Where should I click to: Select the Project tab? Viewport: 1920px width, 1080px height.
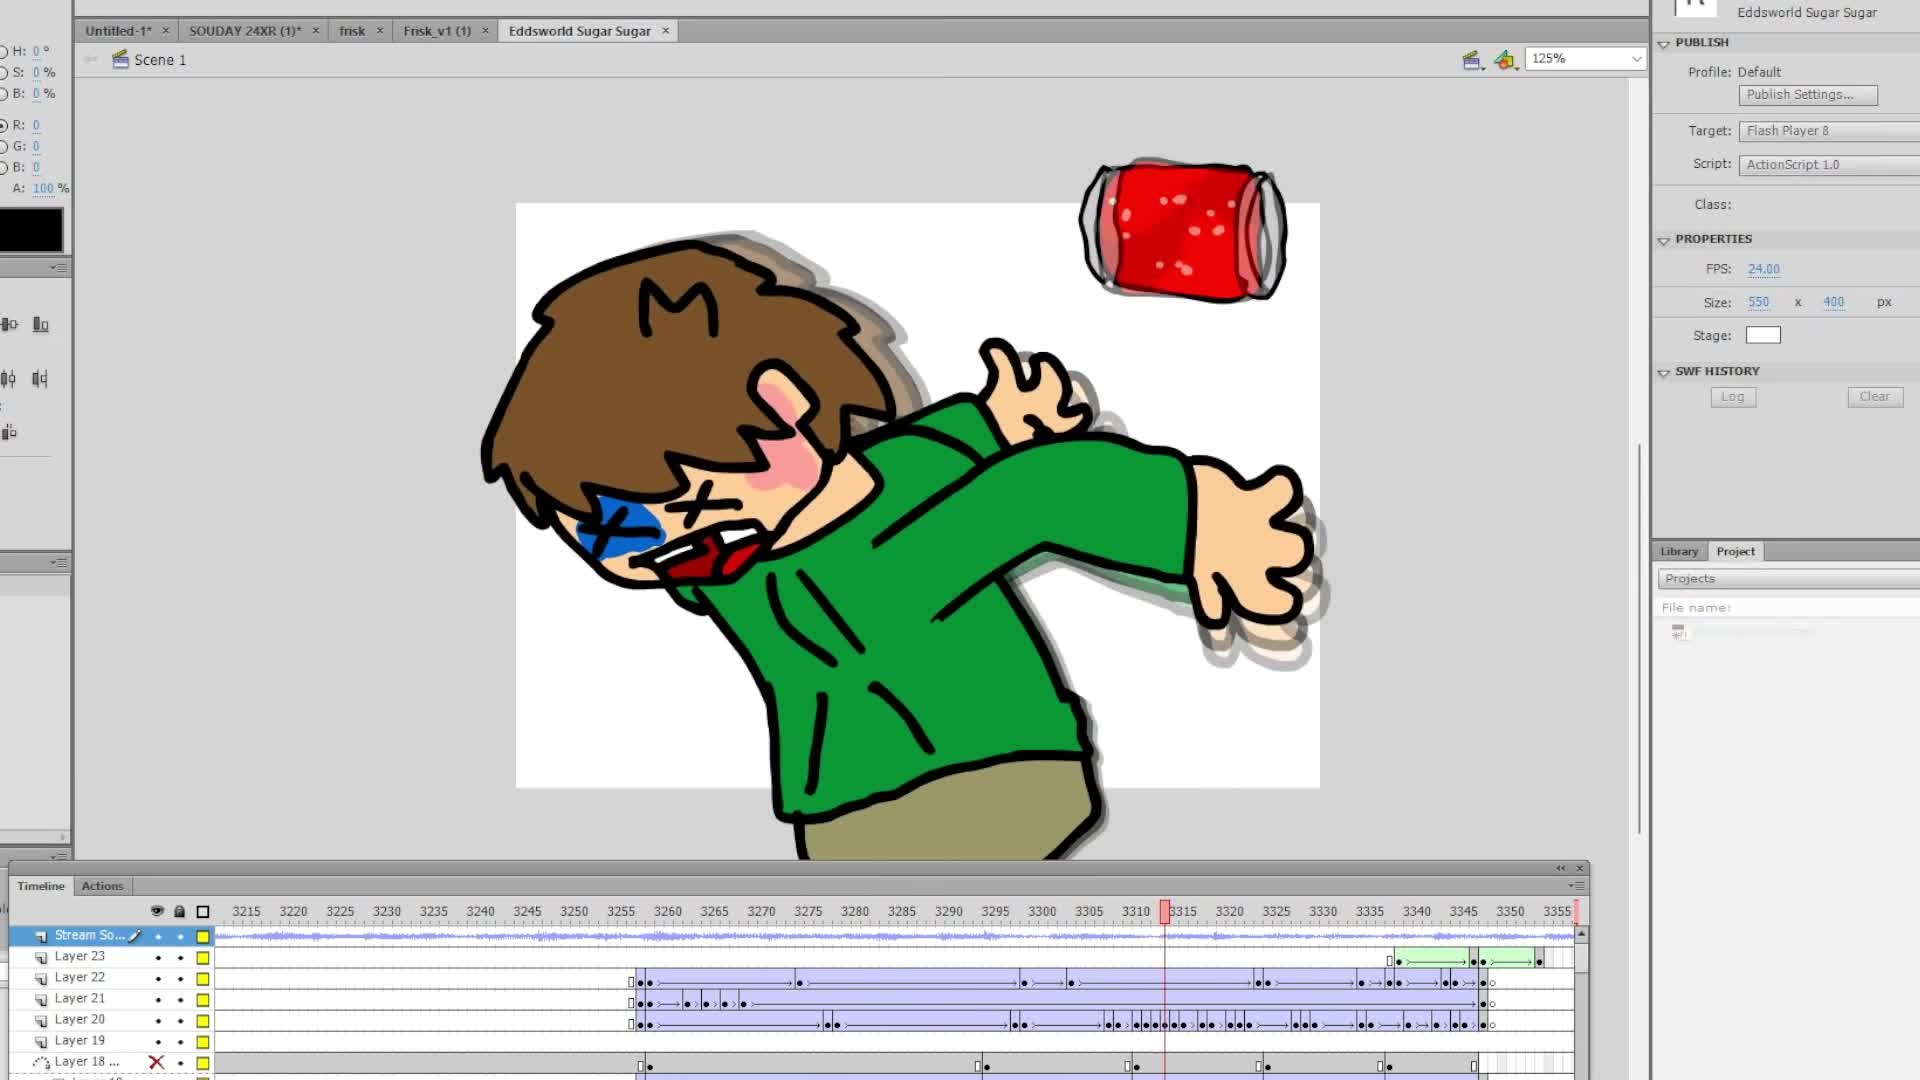click(x=1735, y=552)
